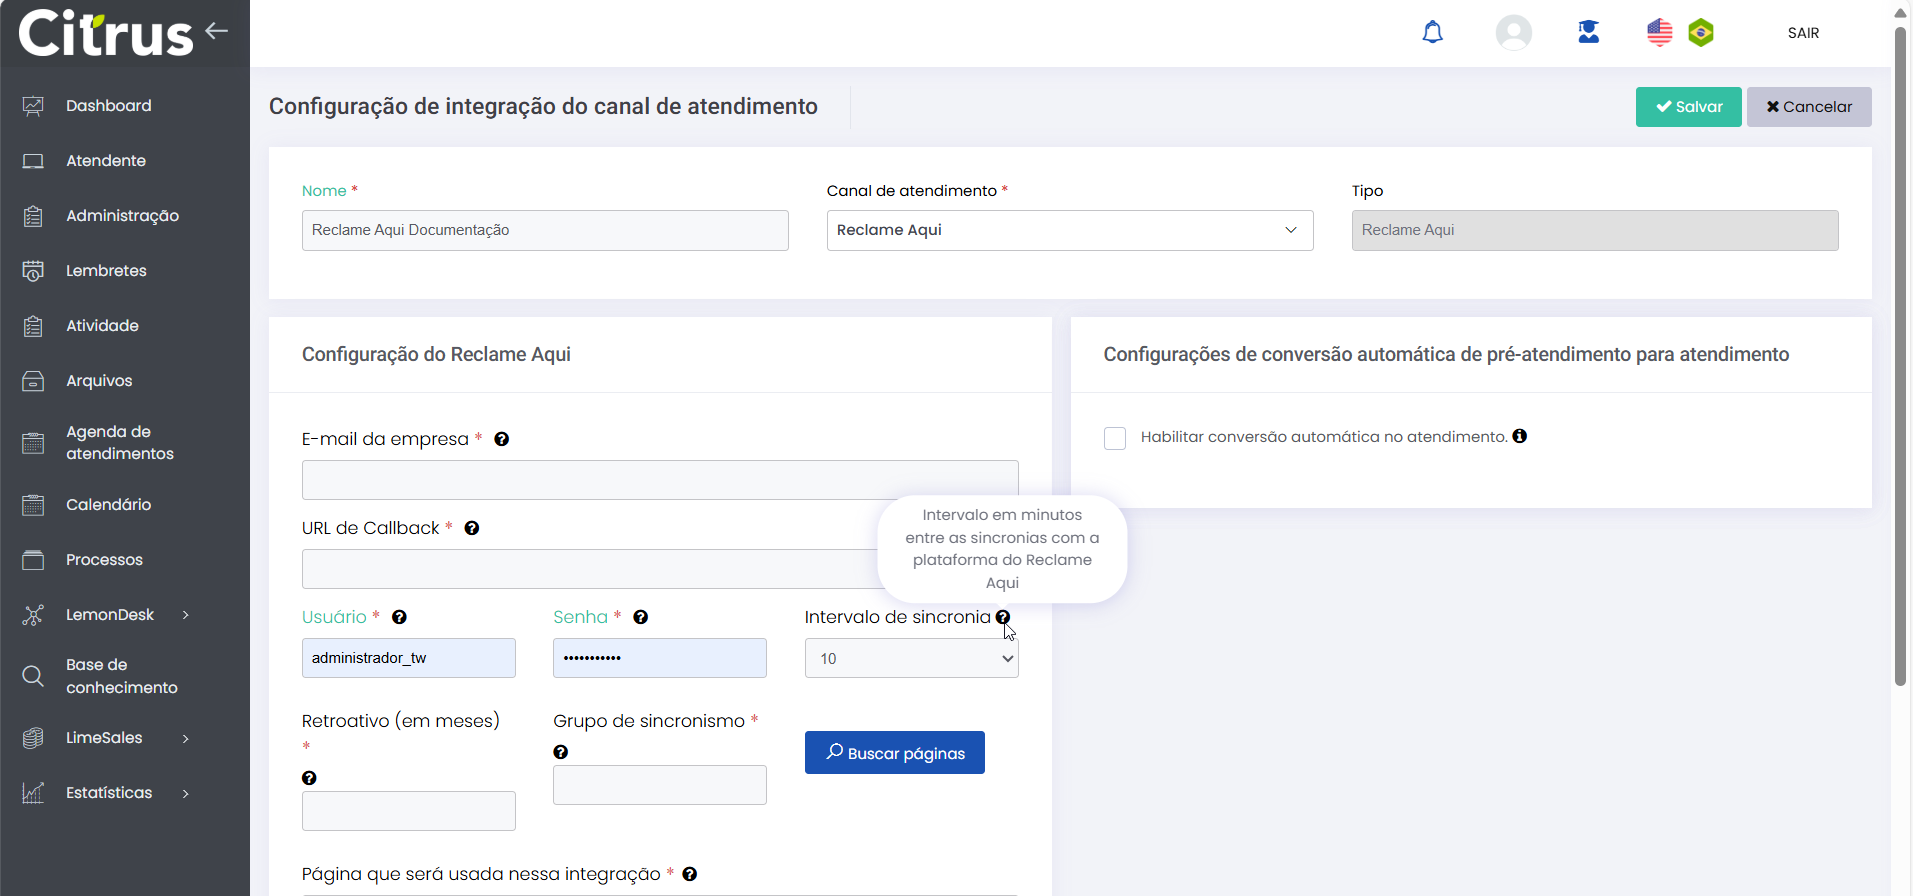The height and width of the screenshot is (896, 1913).
Task: Go to Administração in sidebar
Action: [122, 216]
